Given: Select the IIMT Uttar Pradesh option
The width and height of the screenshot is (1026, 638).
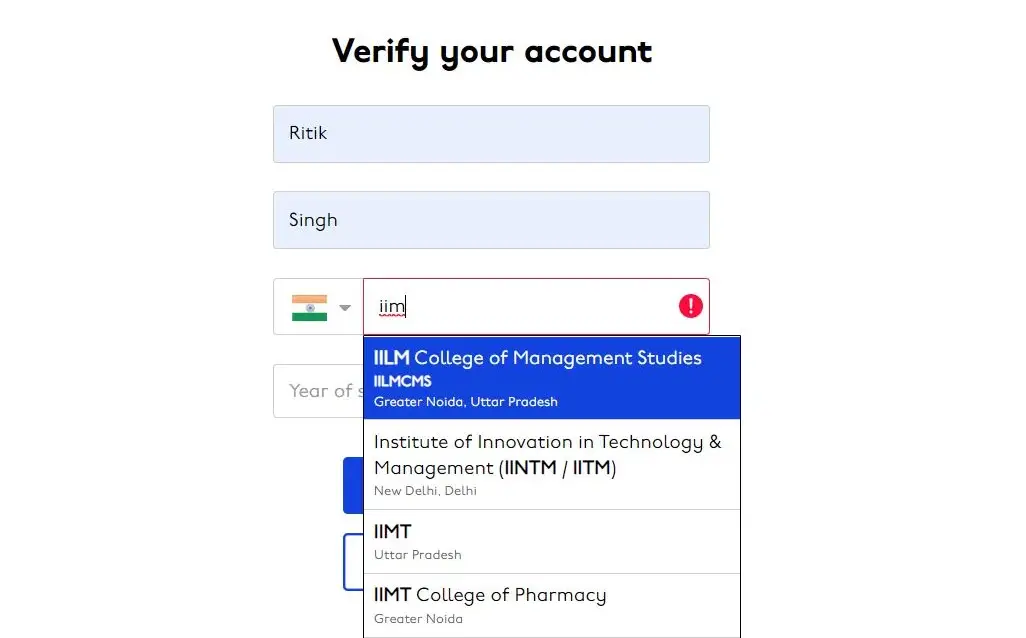Looking at the screenshot, I should (x=552, y=542).
